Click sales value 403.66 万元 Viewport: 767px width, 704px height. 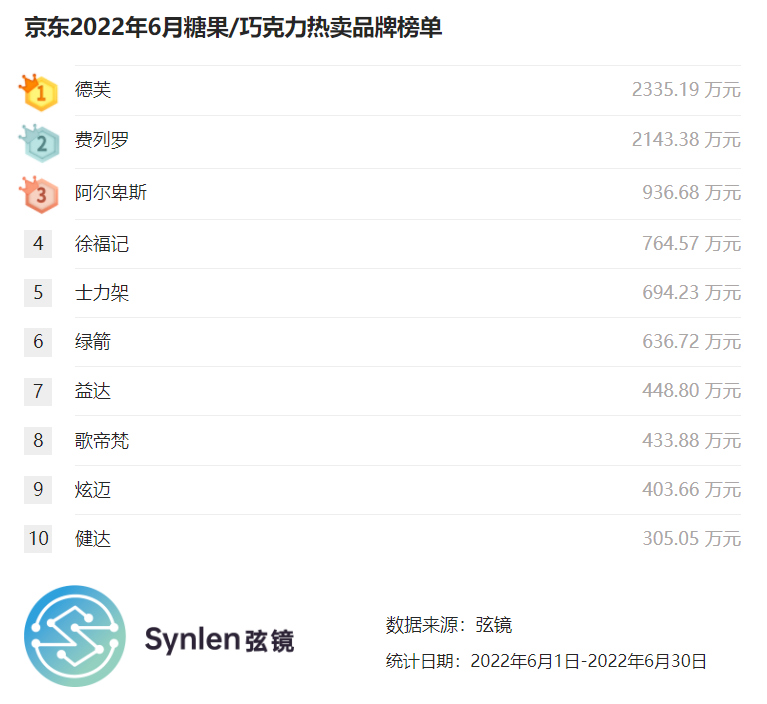pyautogui.click(x=692, y=489)
